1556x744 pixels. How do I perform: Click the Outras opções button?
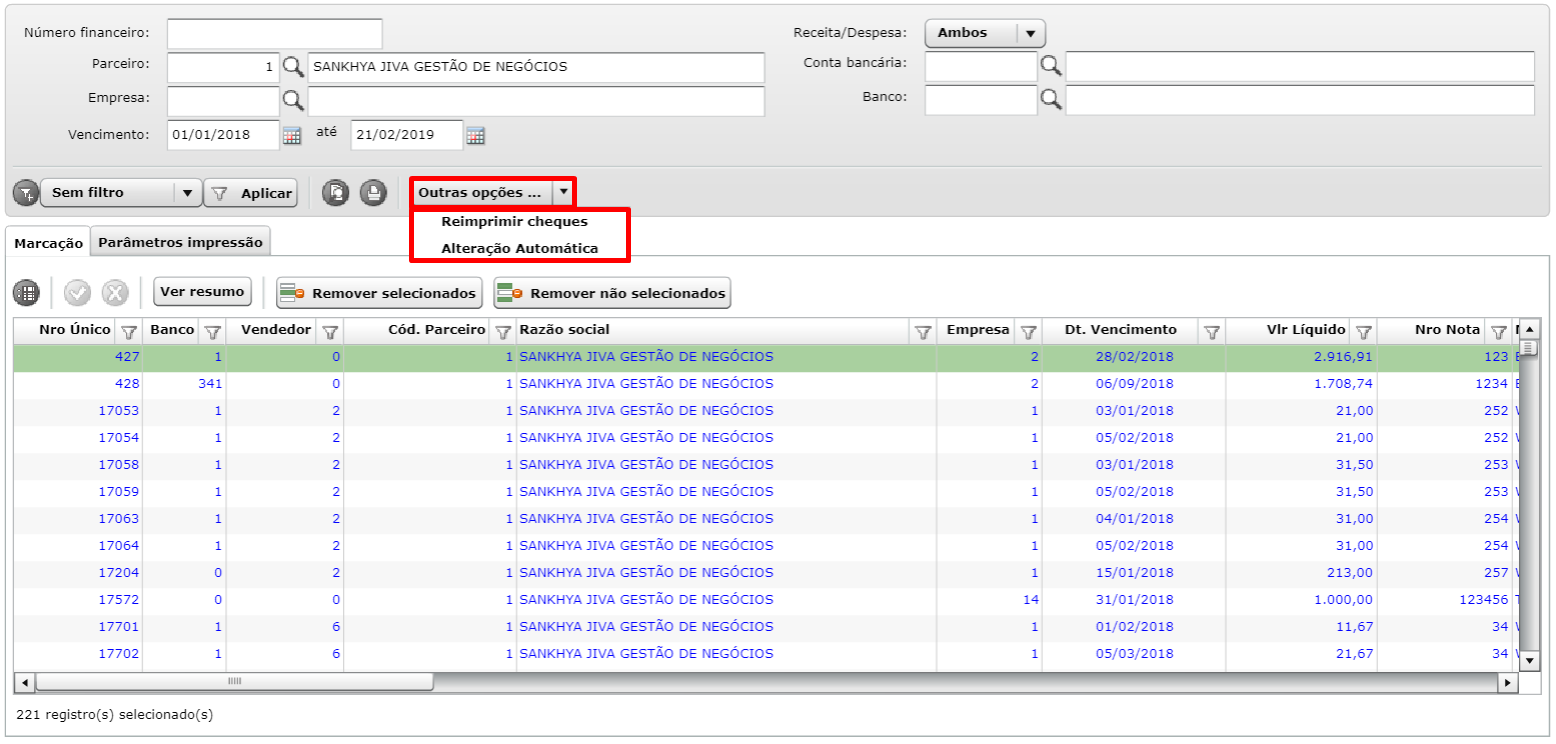(x=481, y=192)
